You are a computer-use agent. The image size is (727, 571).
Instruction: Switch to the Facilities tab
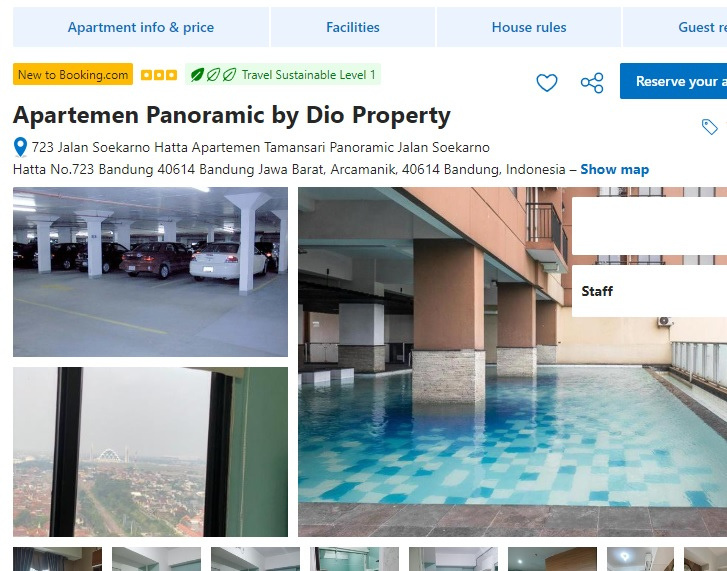(x=353, y=27)
